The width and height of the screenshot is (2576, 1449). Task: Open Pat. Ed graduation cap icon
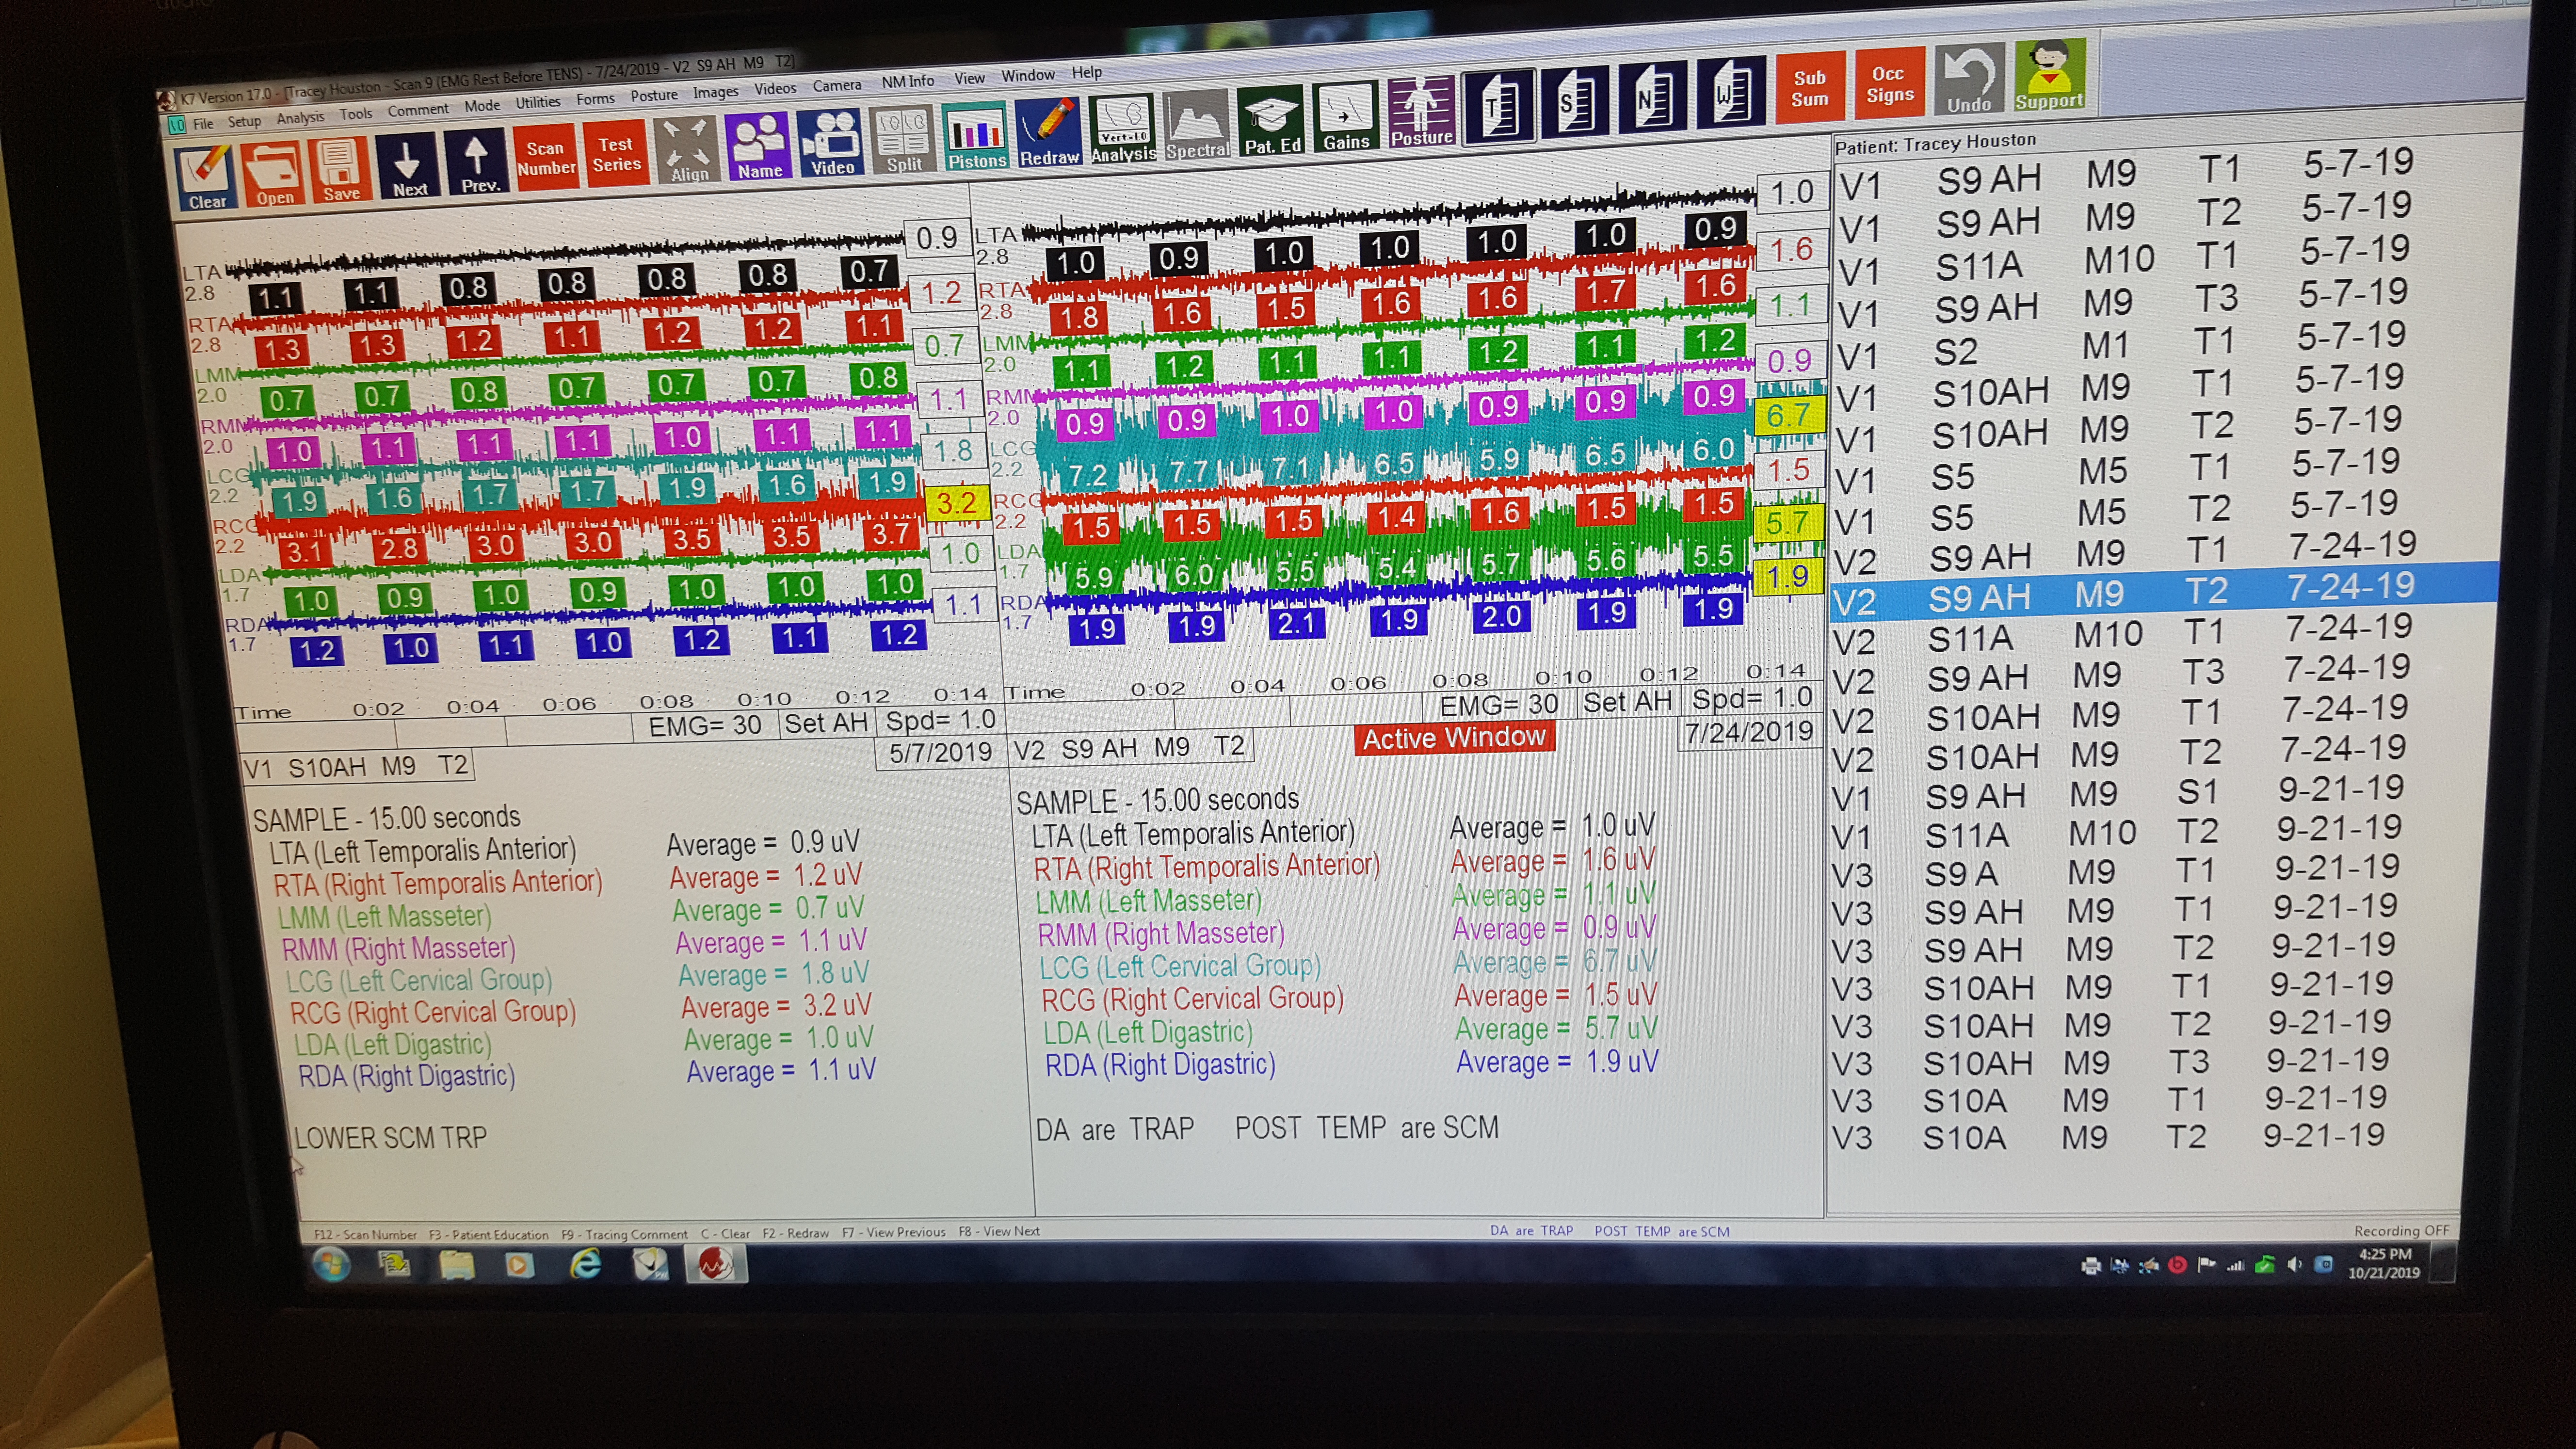(1271, 121)
